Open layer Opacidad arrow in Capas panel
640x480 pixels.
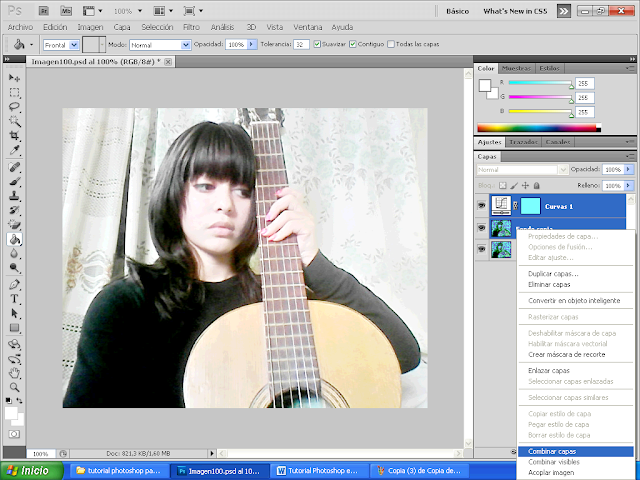[x=629, y=169]
